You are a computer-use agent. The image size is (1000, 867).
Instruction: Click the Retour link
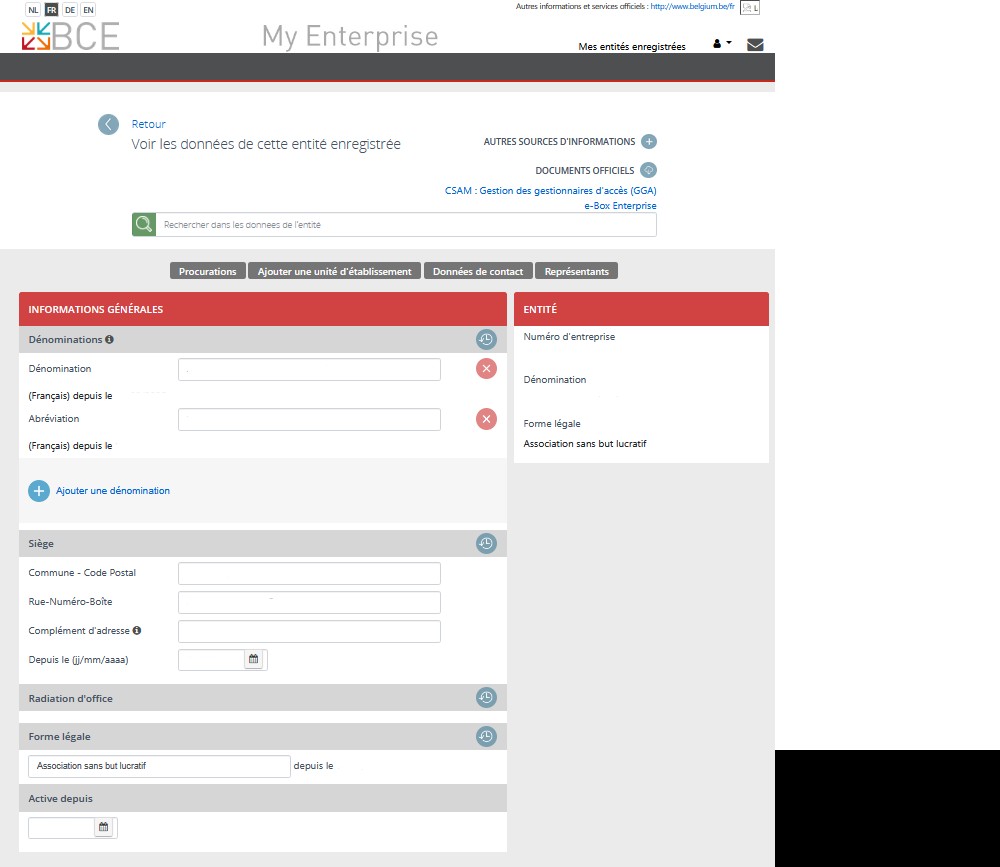(x=149, y=124)
